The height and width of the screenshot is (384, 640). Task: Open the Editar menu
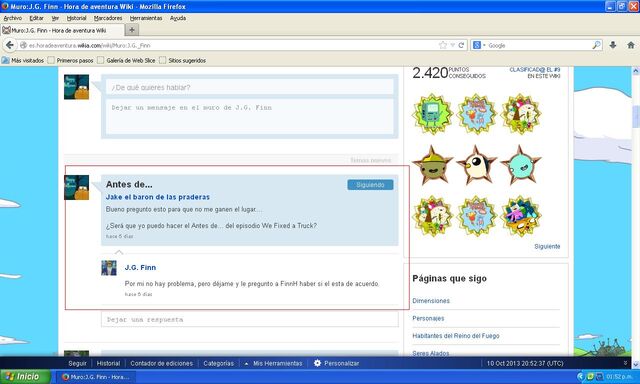[36, 18]
